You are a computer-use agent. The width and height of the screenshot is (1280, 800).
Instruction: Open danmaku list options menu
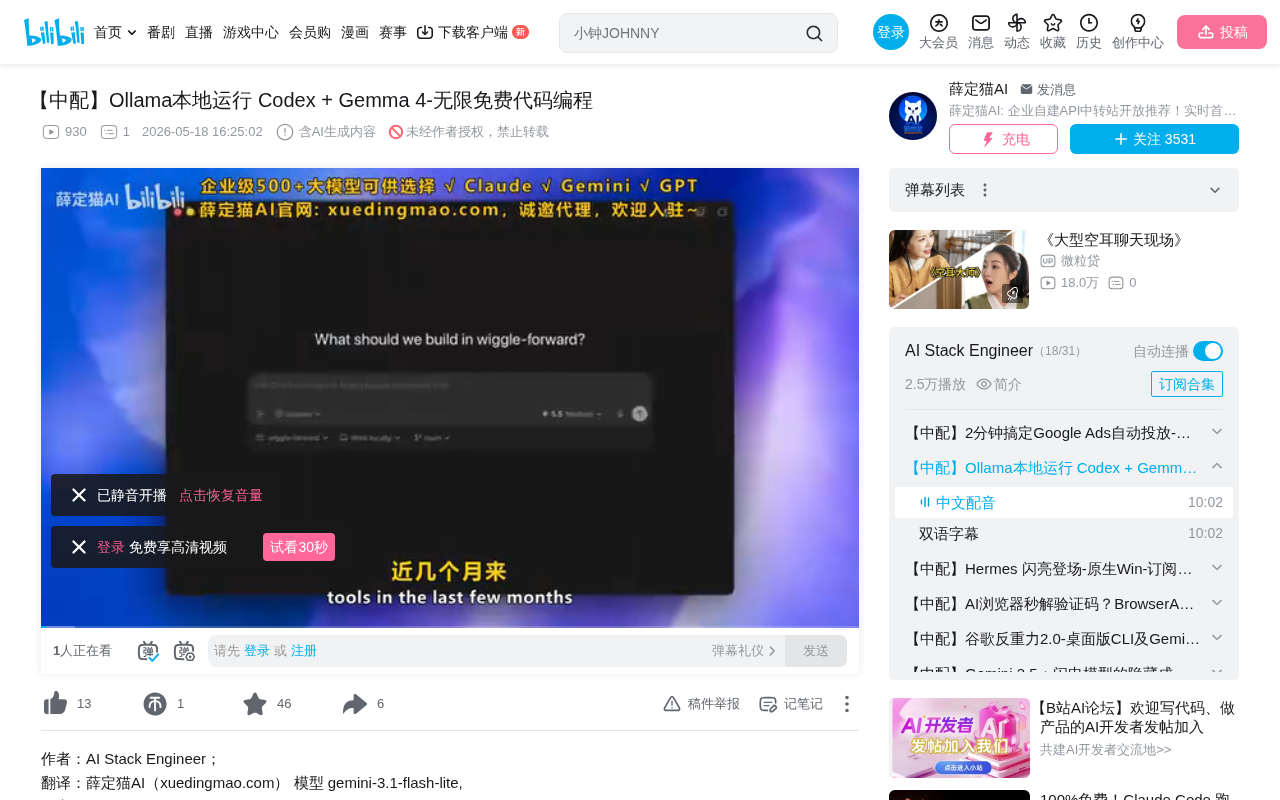pyautogui.click(x=985, y=190)
